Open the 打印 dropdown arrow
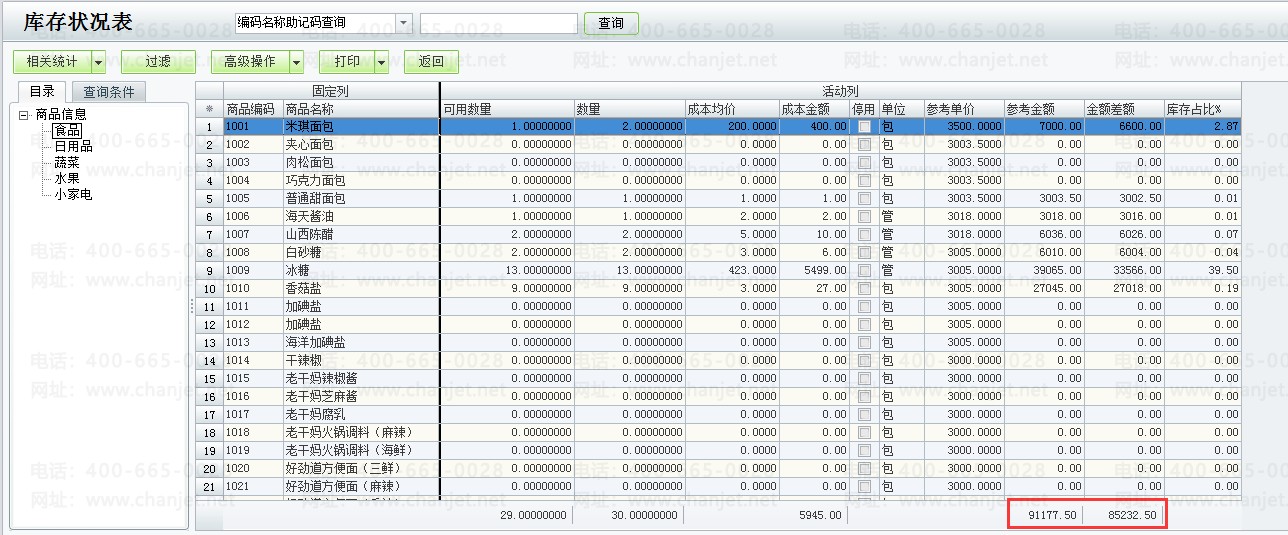 click(x=381, y=62)
